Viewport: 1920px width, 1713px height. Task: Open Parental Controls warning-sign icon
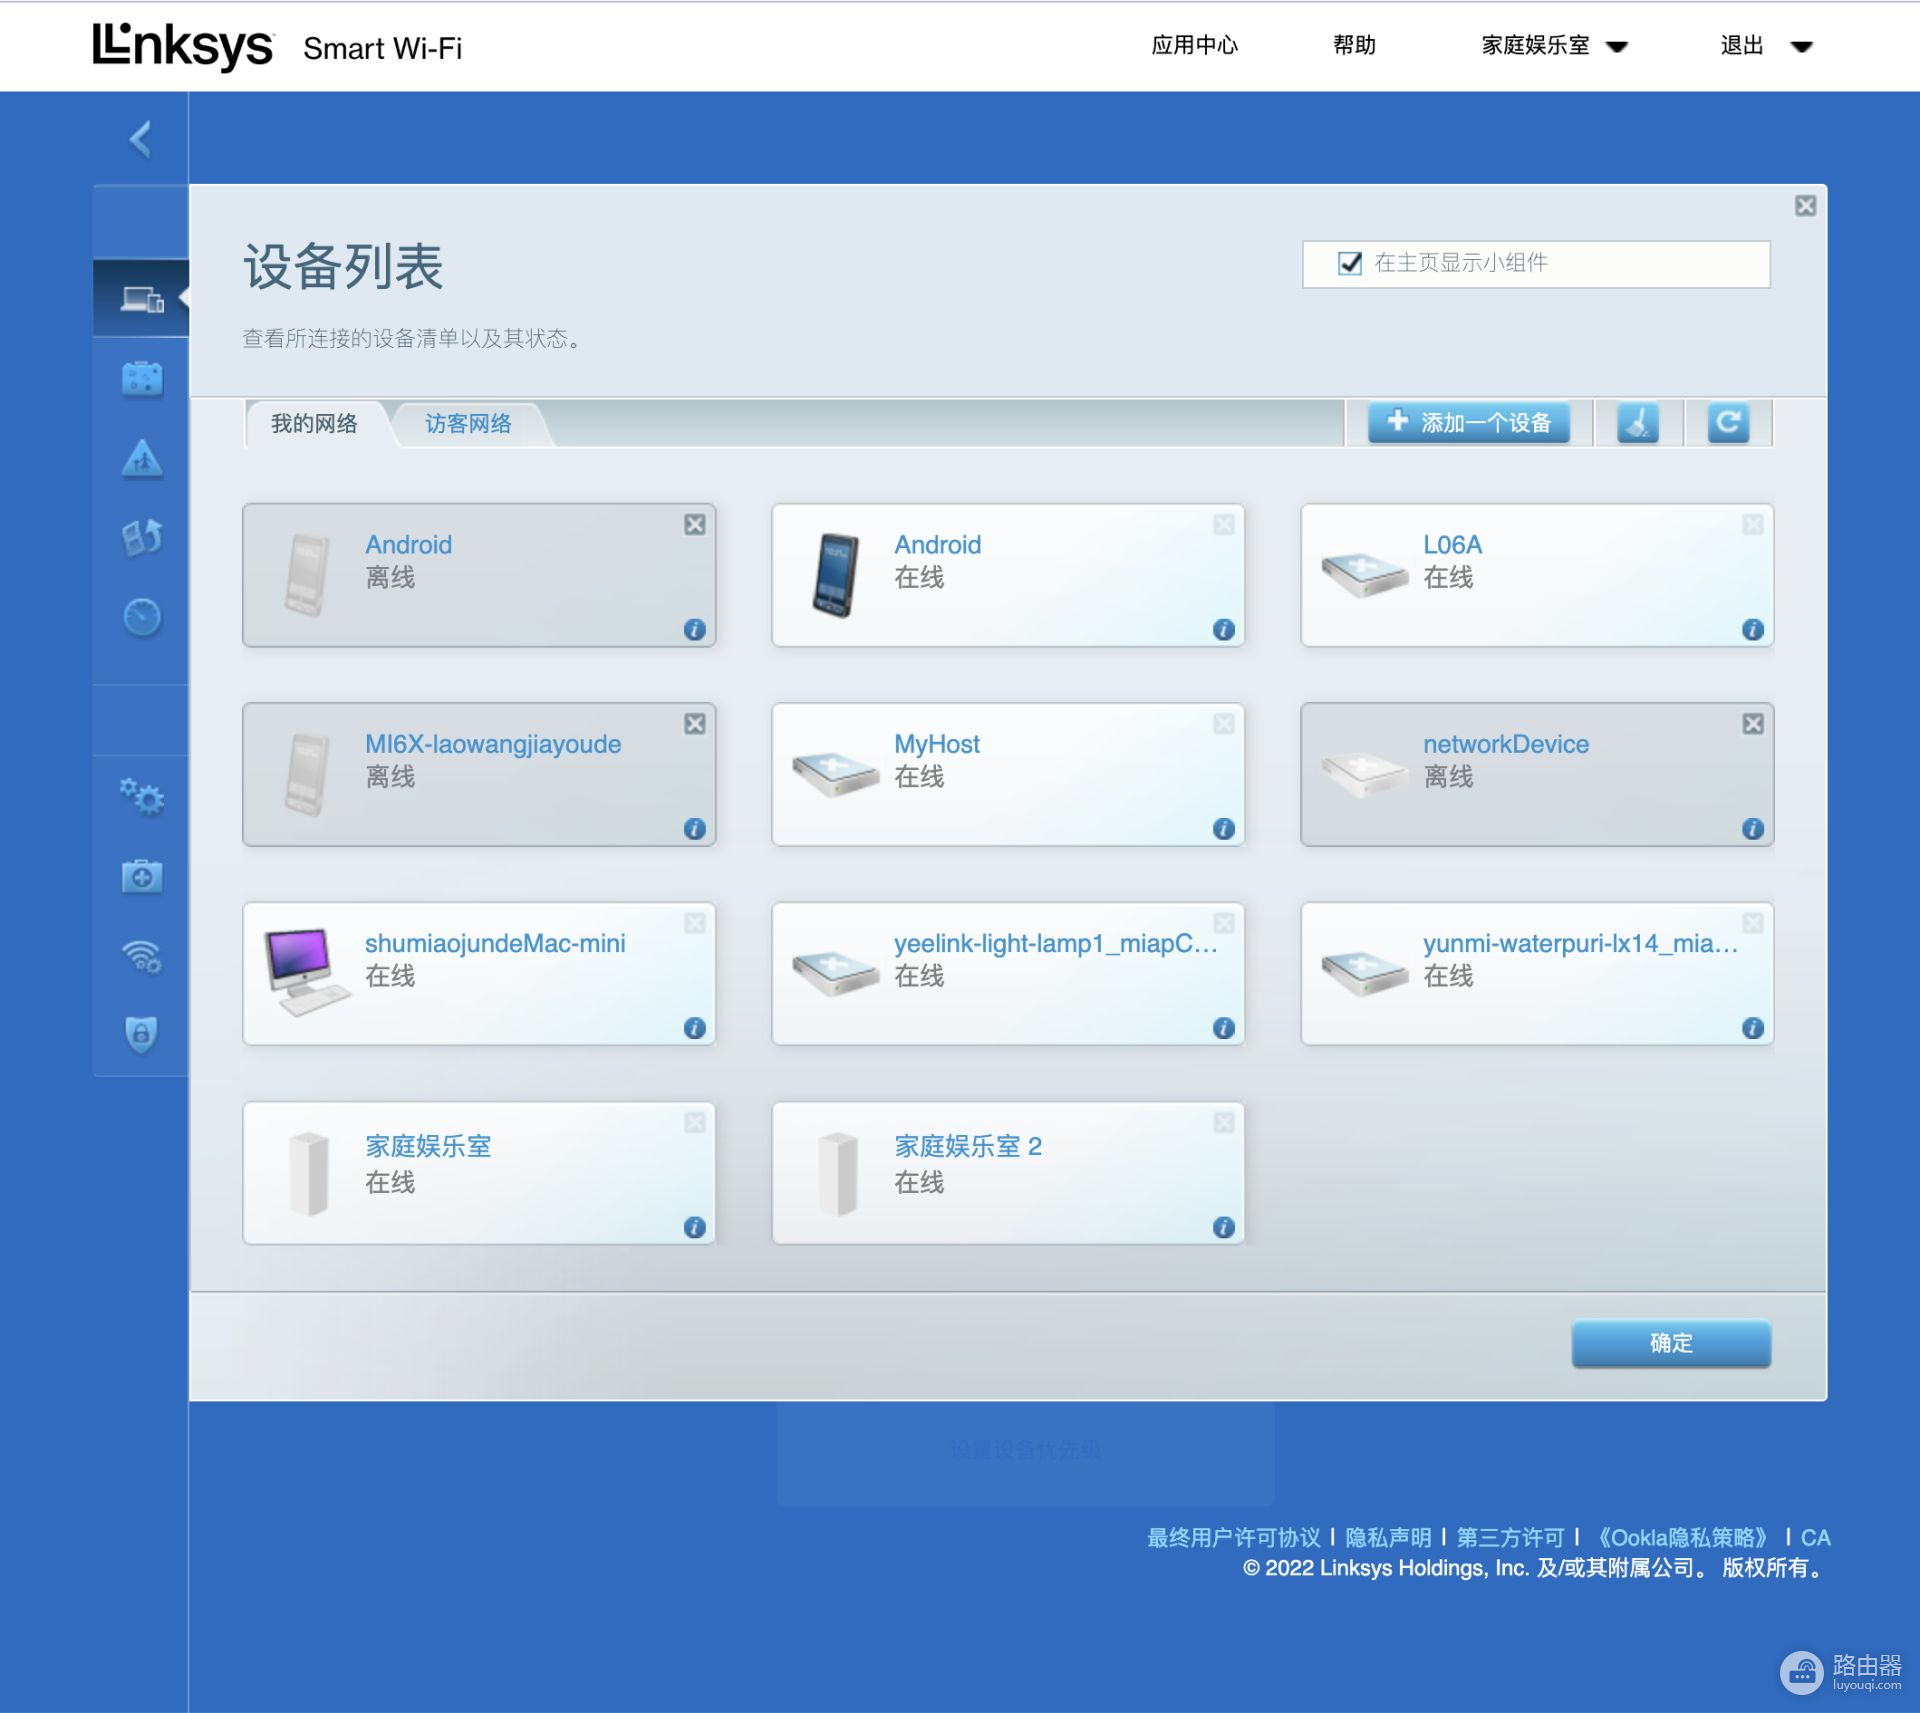(x=142, y=459)
